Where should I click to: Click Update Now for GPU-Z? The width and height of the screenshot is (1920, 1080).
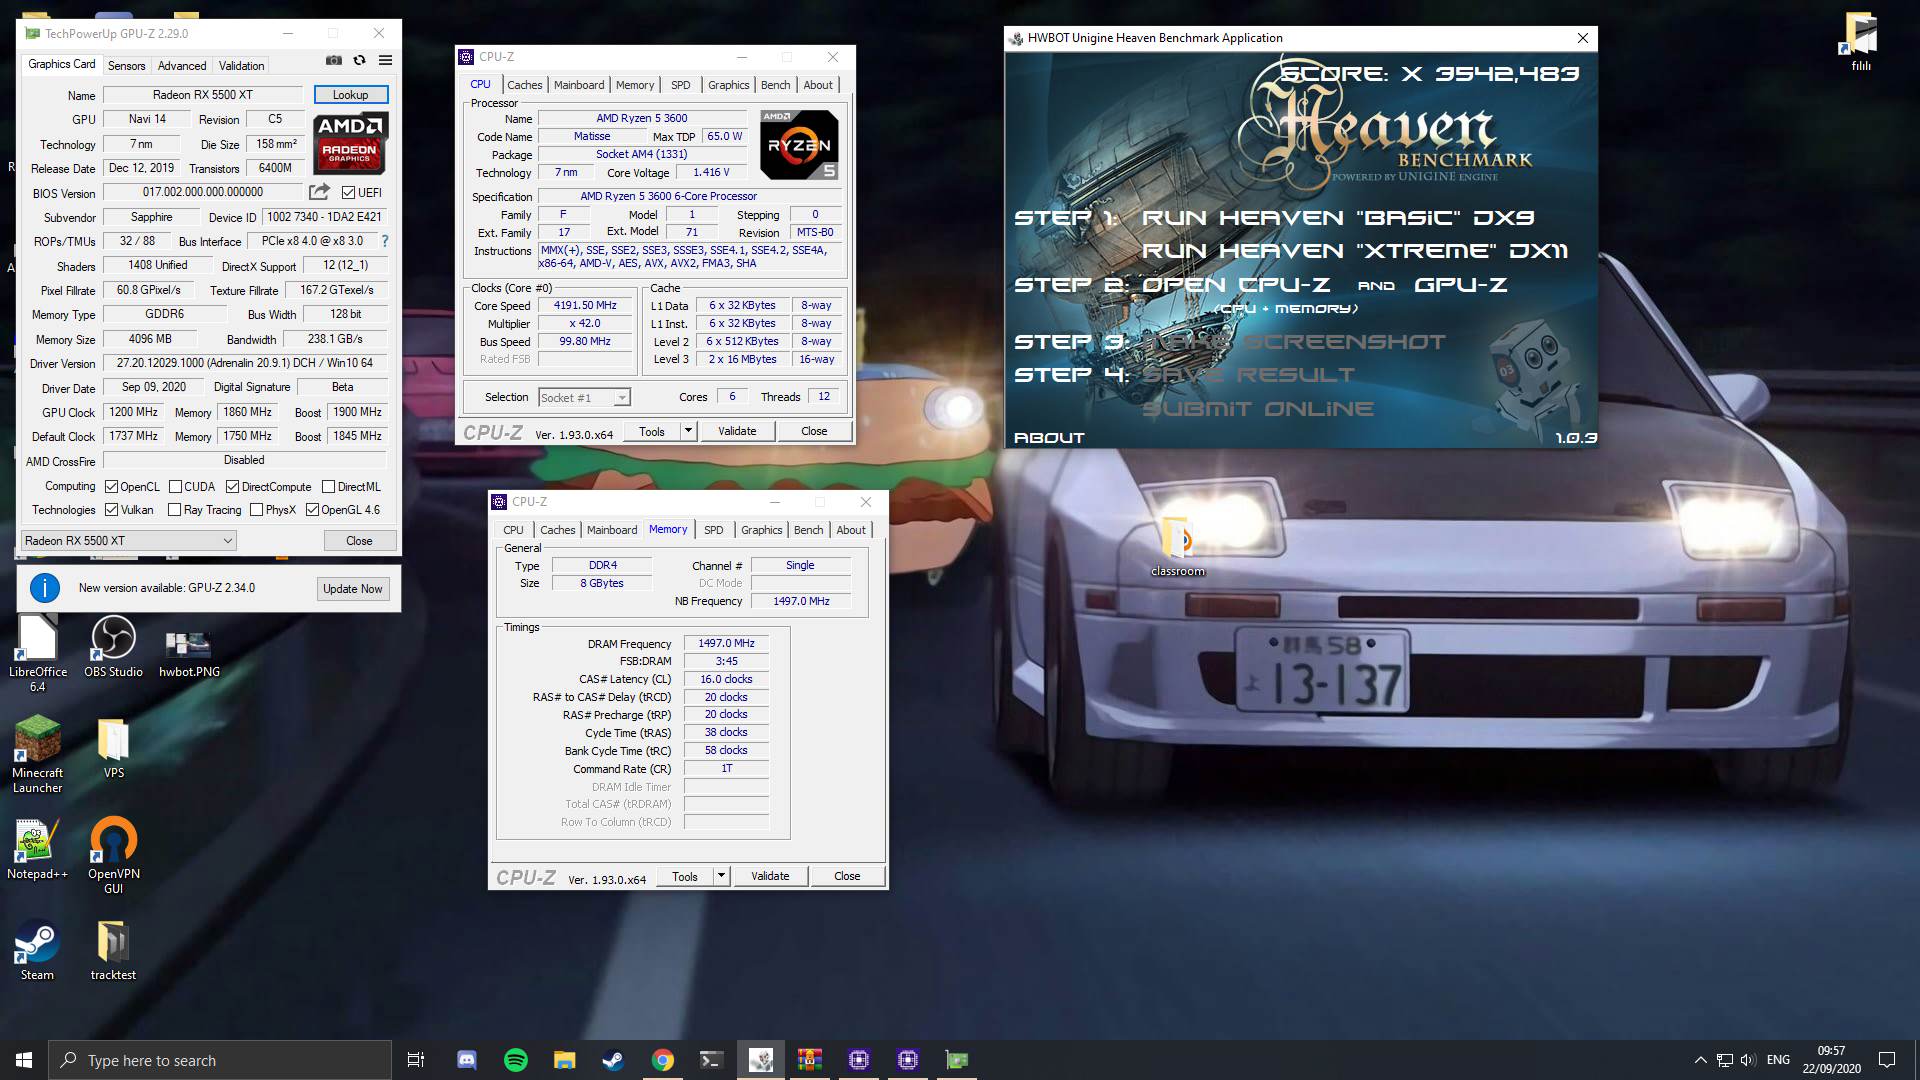pos(353,589)
